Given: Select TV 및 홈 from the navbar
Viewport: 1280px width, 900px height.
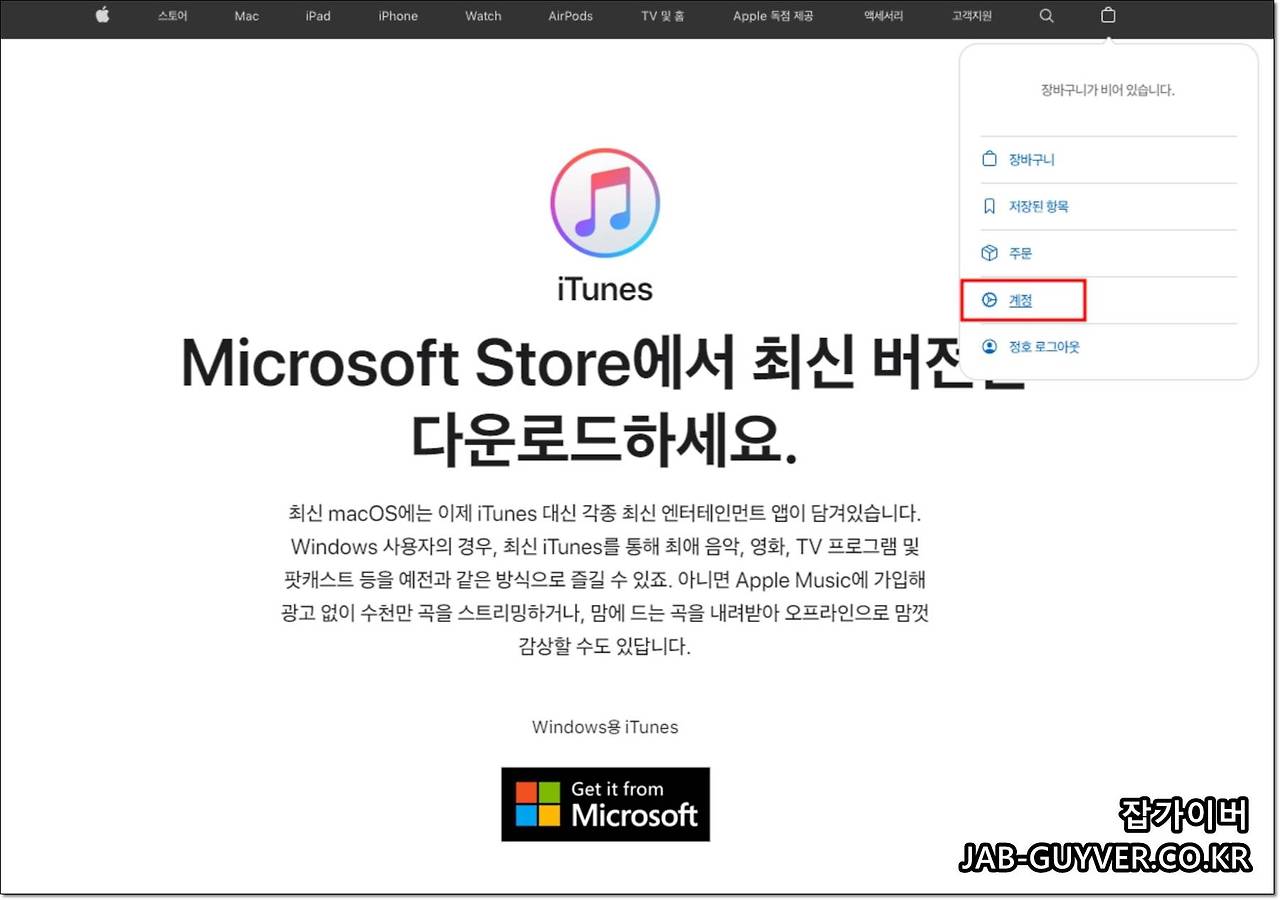Looking at the screenshot, I should point(662,15).
